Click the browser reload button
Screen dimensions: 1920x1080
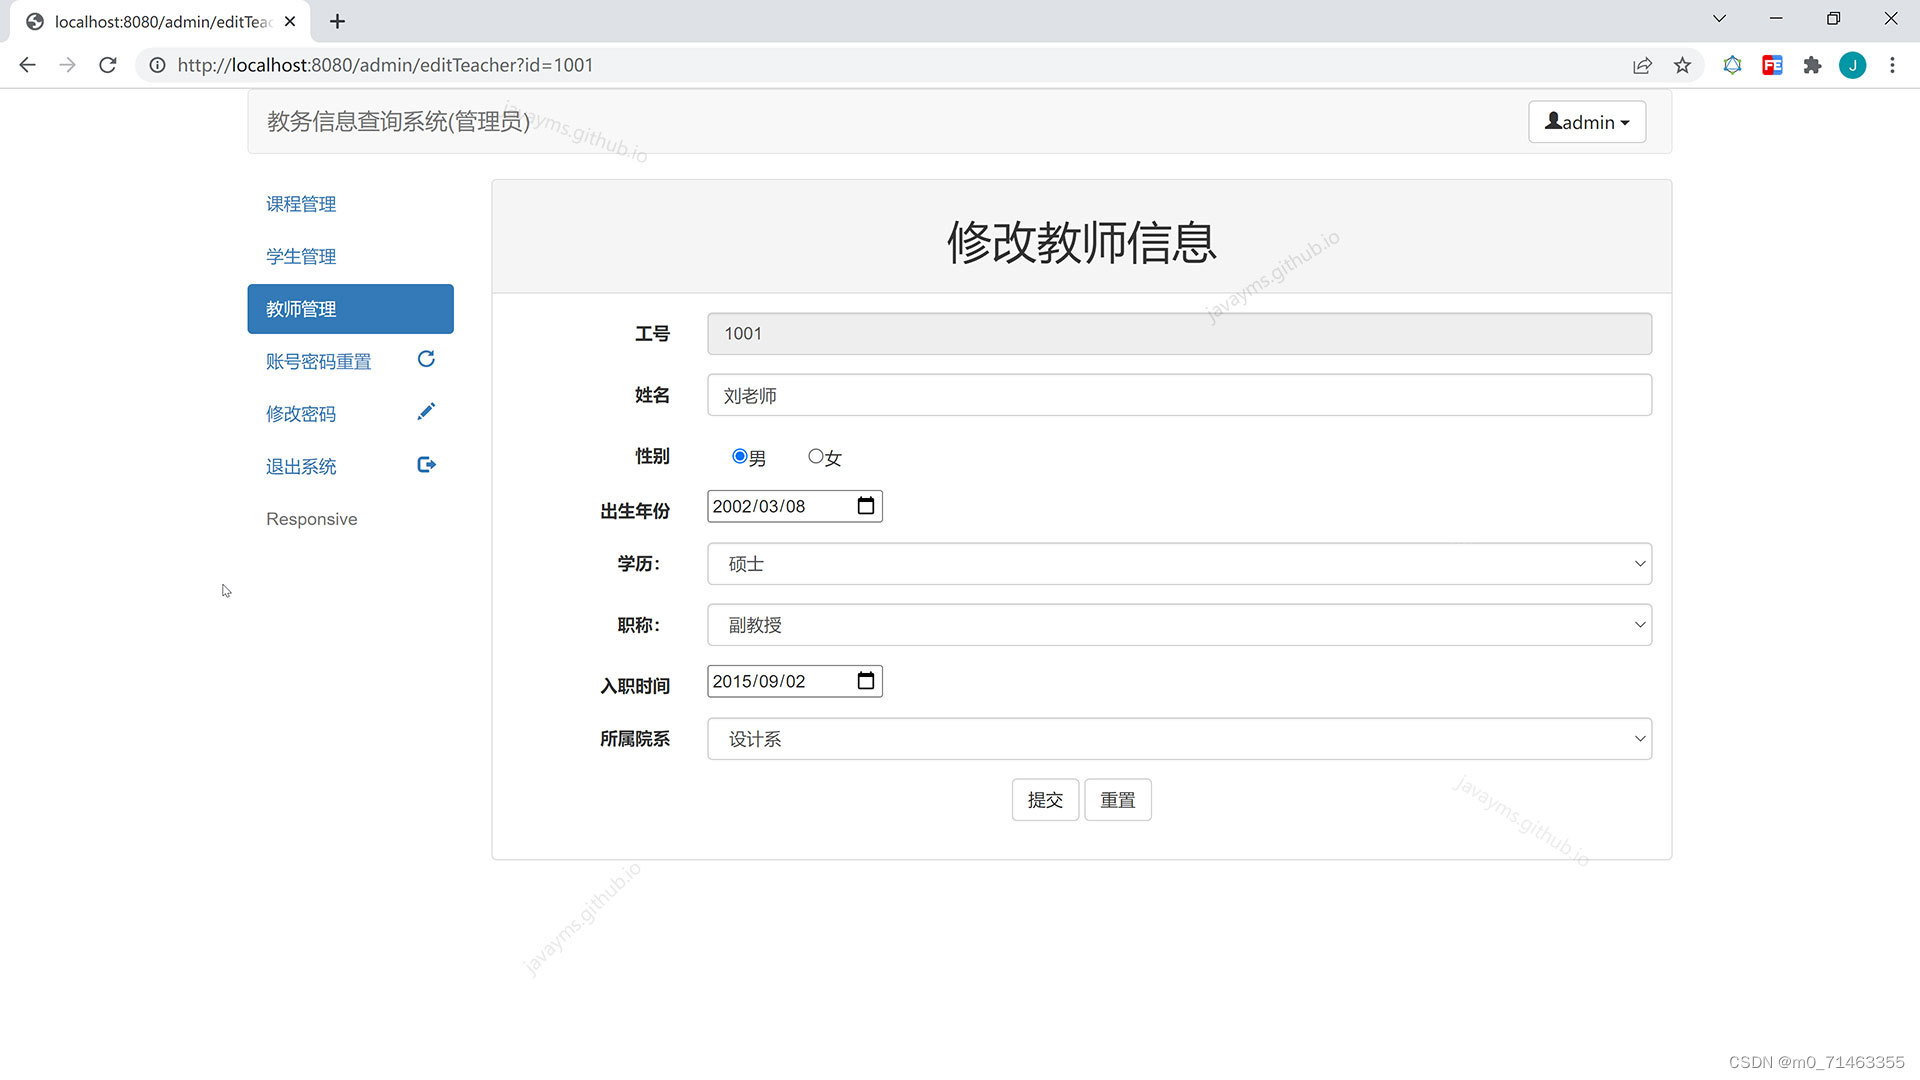(x=108, y=65)
